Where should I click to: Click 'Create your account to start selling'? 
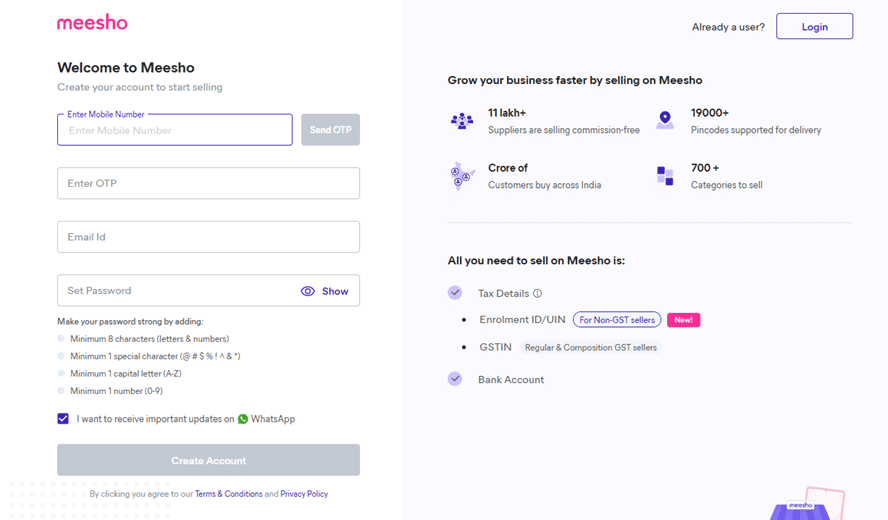click(140, 87)
